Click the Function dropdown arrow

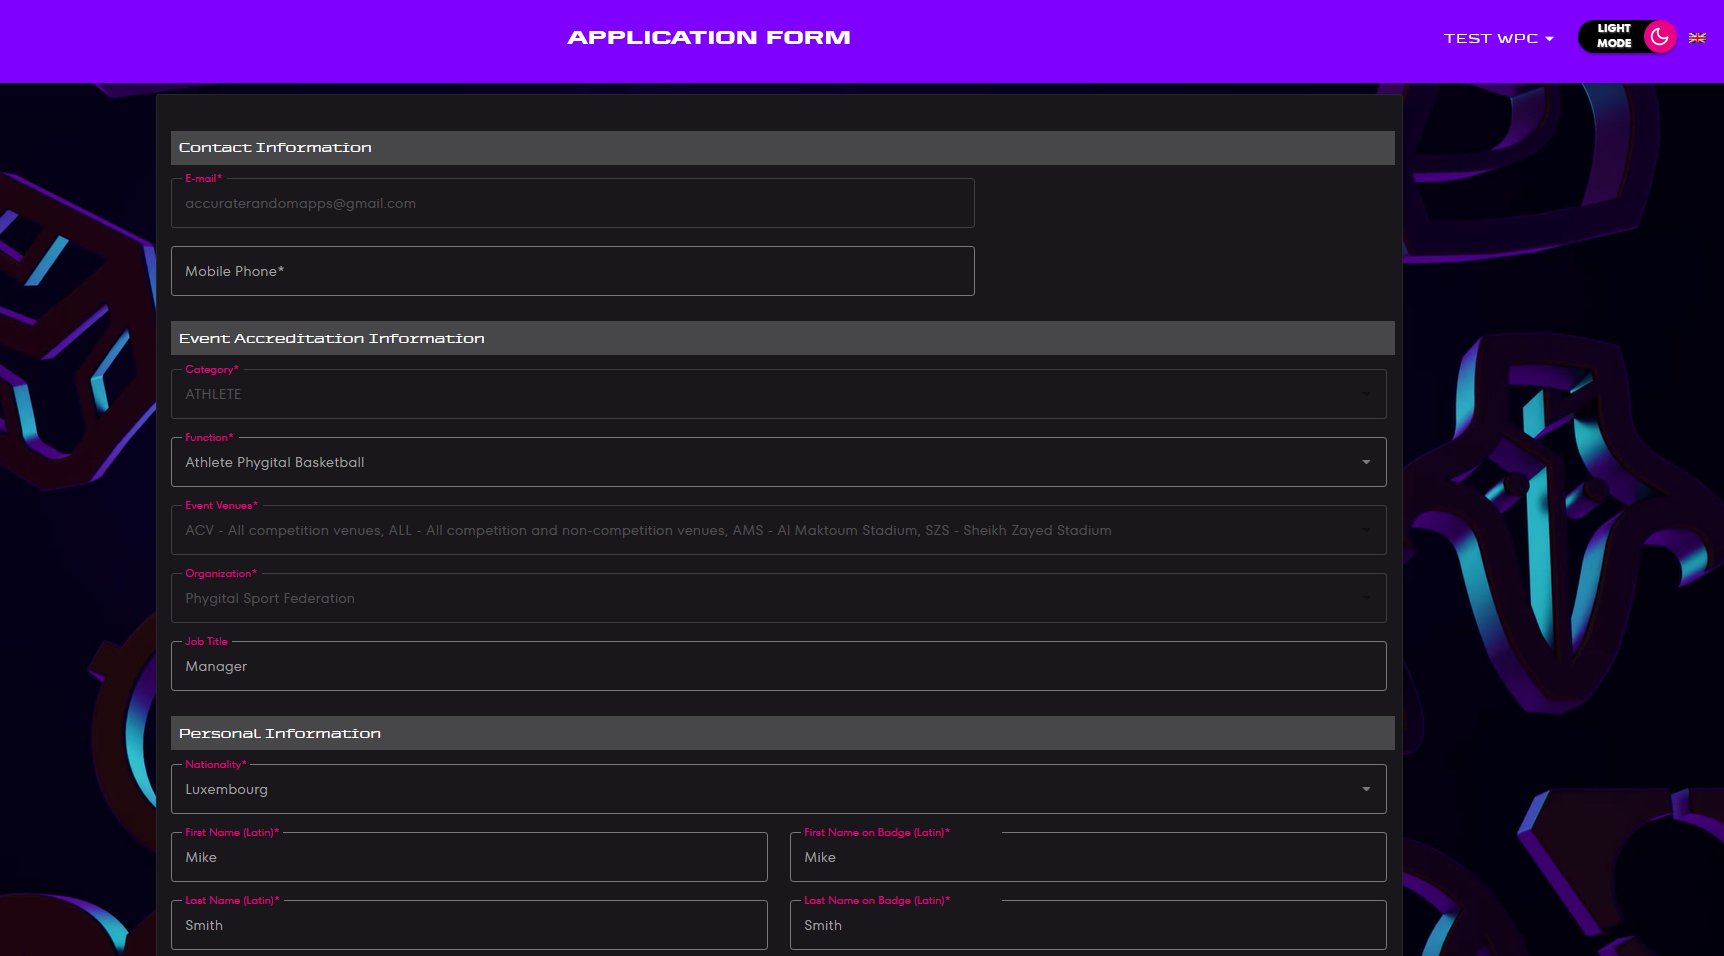pos(1366,462)
